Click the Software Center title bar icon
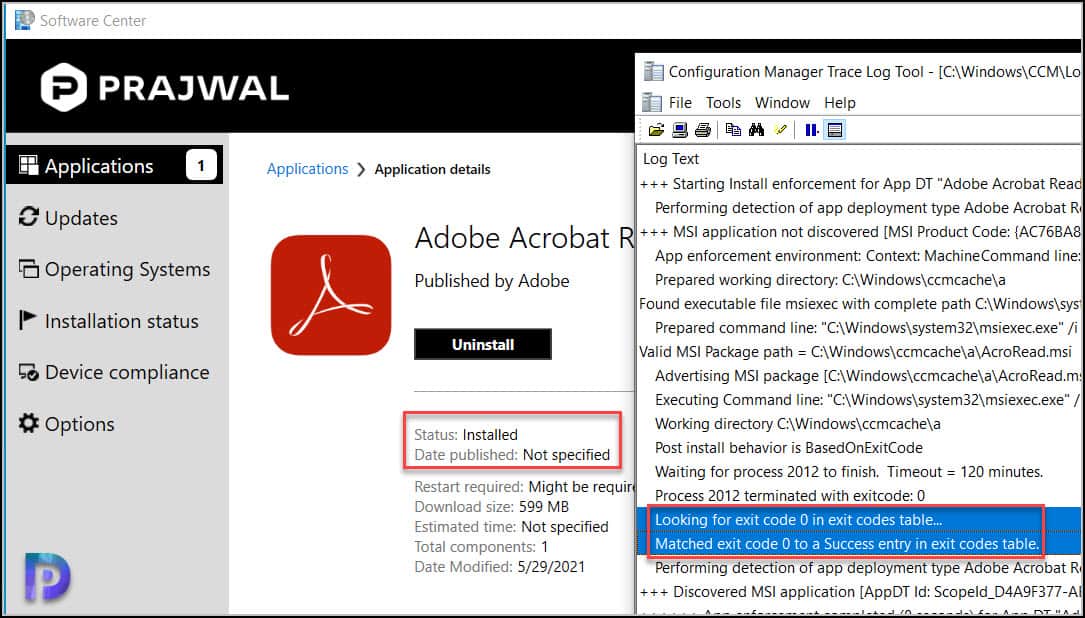 click(x=24, y=21)
